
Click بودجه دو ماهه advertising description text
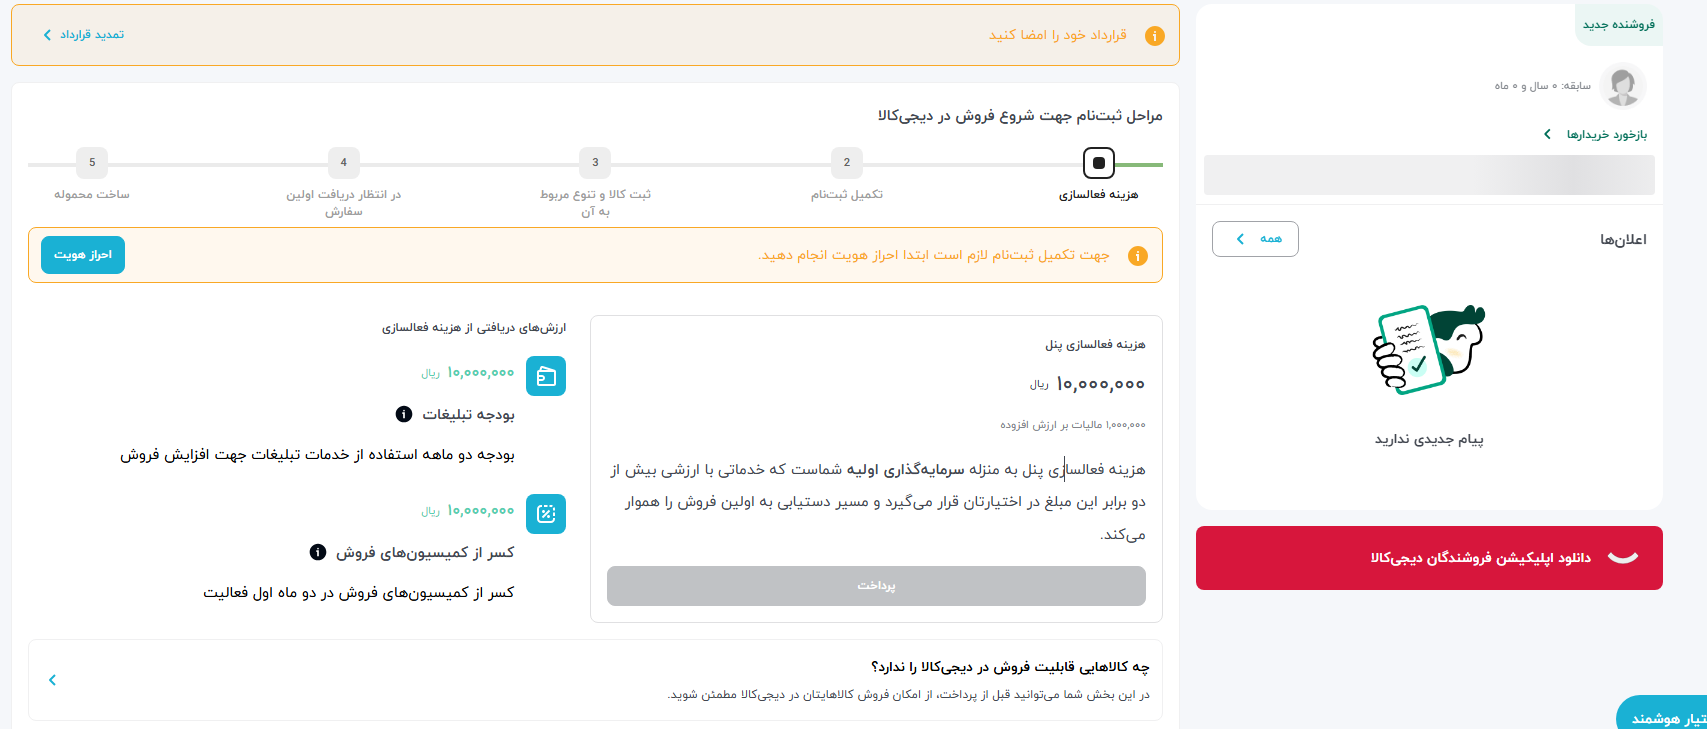pyautogui.click(x=317, y=455)
